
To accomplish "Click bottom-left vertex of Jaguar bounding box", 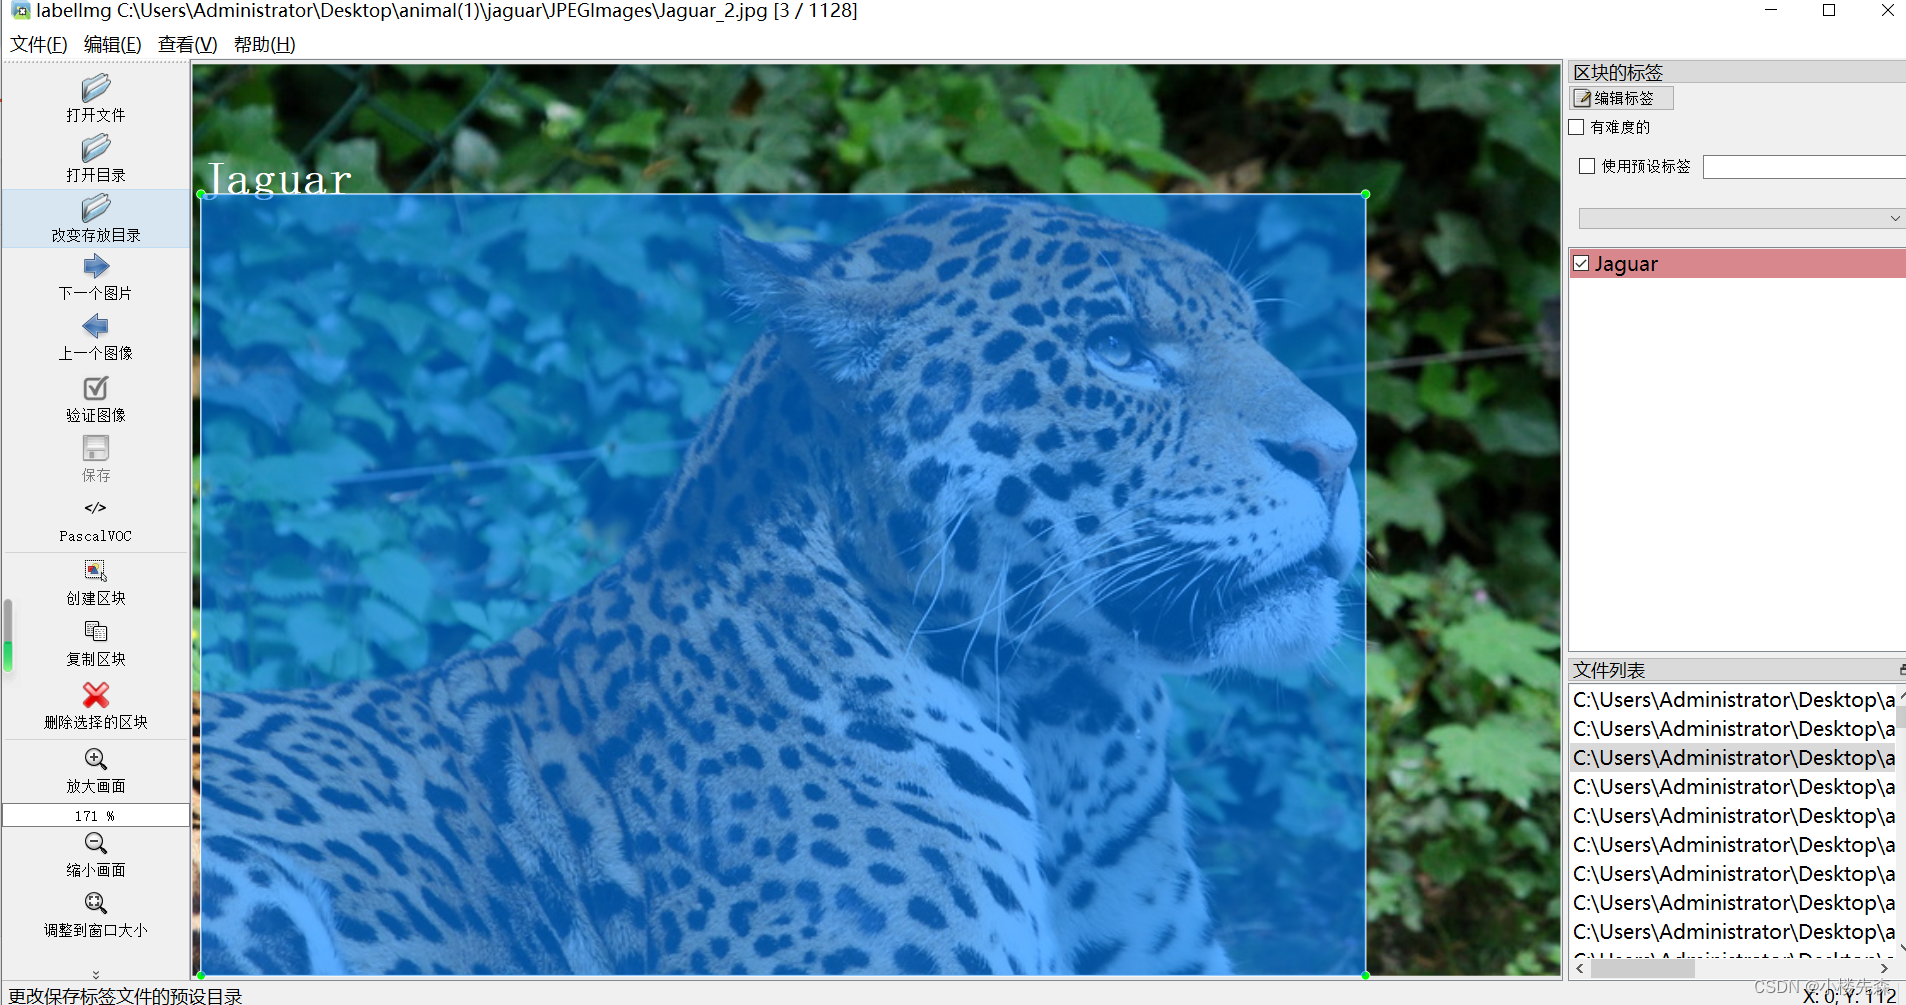I will coord(201,974).
